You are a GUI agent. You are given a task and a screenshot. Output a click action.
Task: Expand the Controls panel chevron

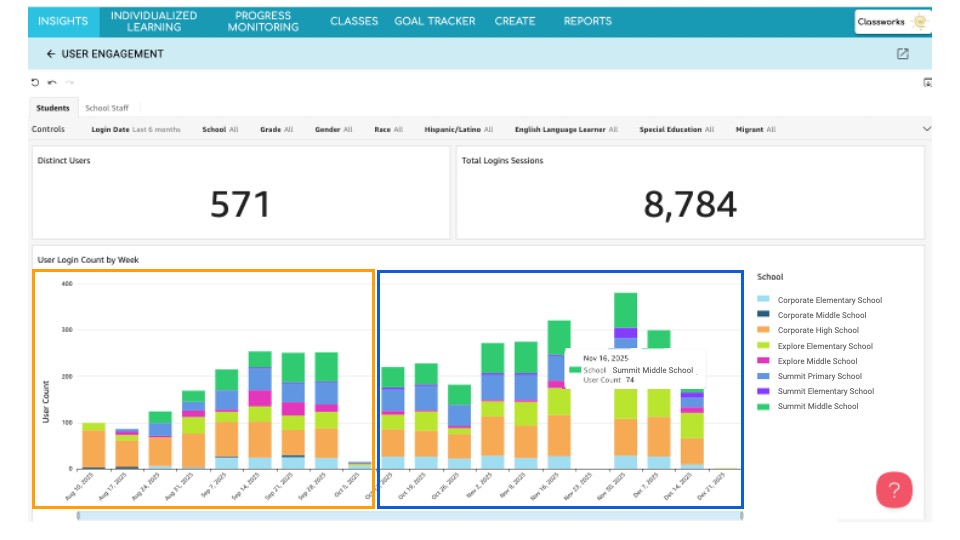tap(926, 129)
